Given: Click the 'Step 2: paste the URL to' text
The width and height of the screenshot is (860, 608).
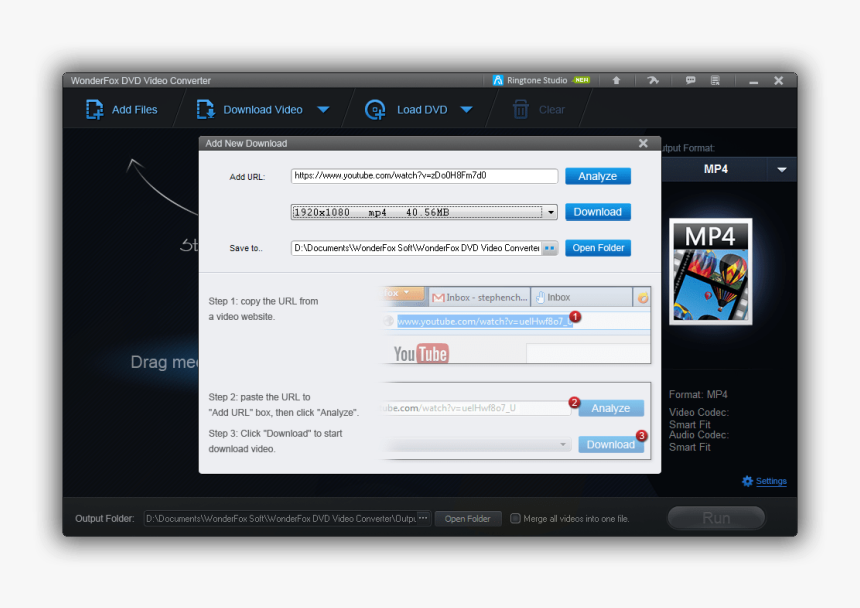Looking at the screenshot, I should [x=259, y=397].
